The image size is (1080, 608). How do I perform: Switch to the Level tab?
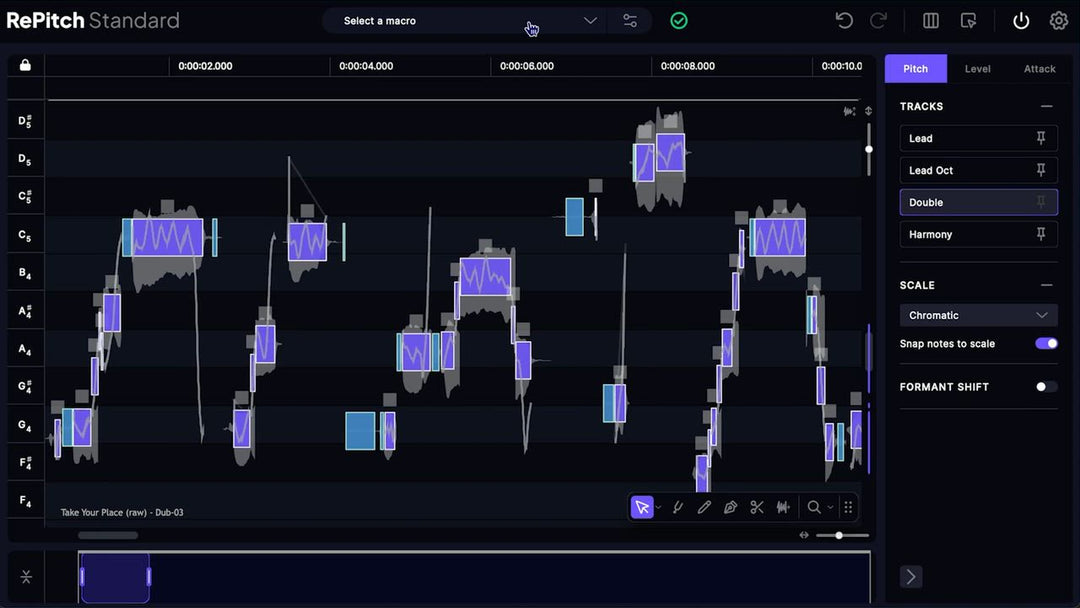click(x=977, y=69)
